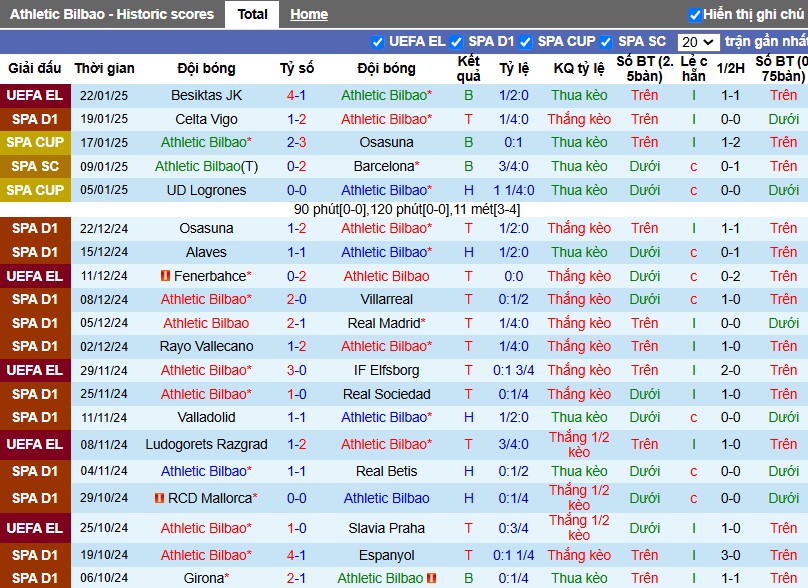Click the Real Betis team name
This screenshot has width=808, height=588.
[386, 471]
